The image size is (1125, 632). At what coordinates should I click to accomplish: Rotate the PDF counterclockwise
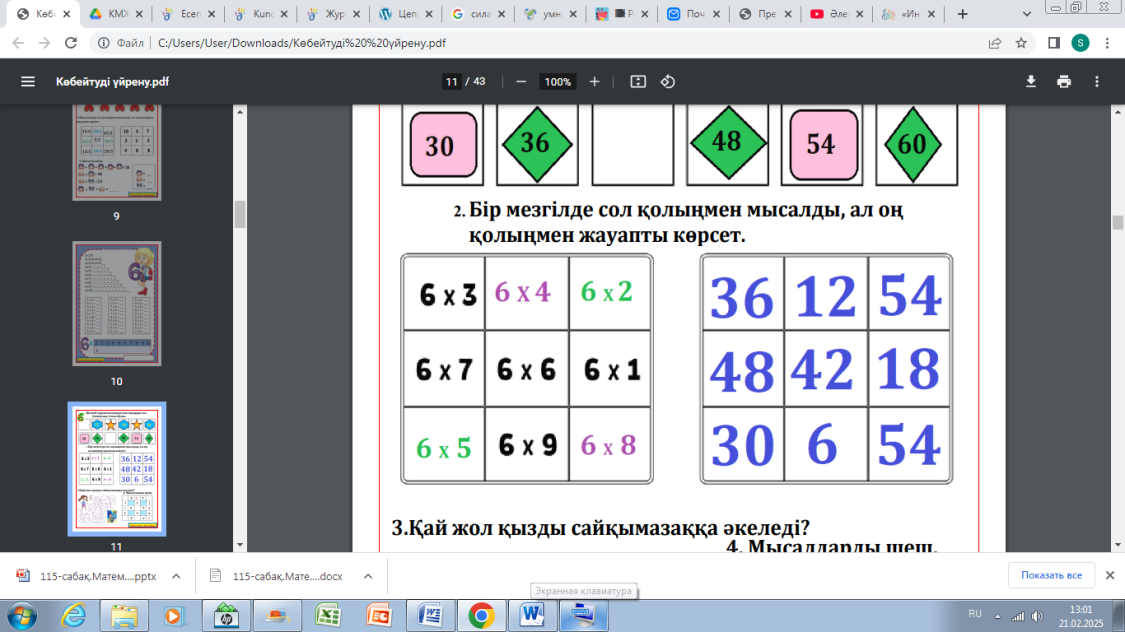pos(668,82)
